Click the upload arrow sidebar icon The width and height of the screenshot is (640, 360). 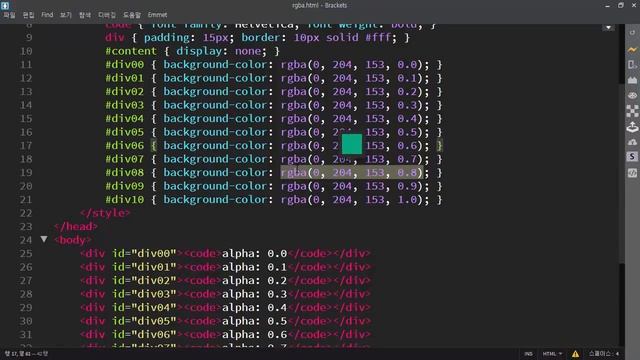point(632,127)
